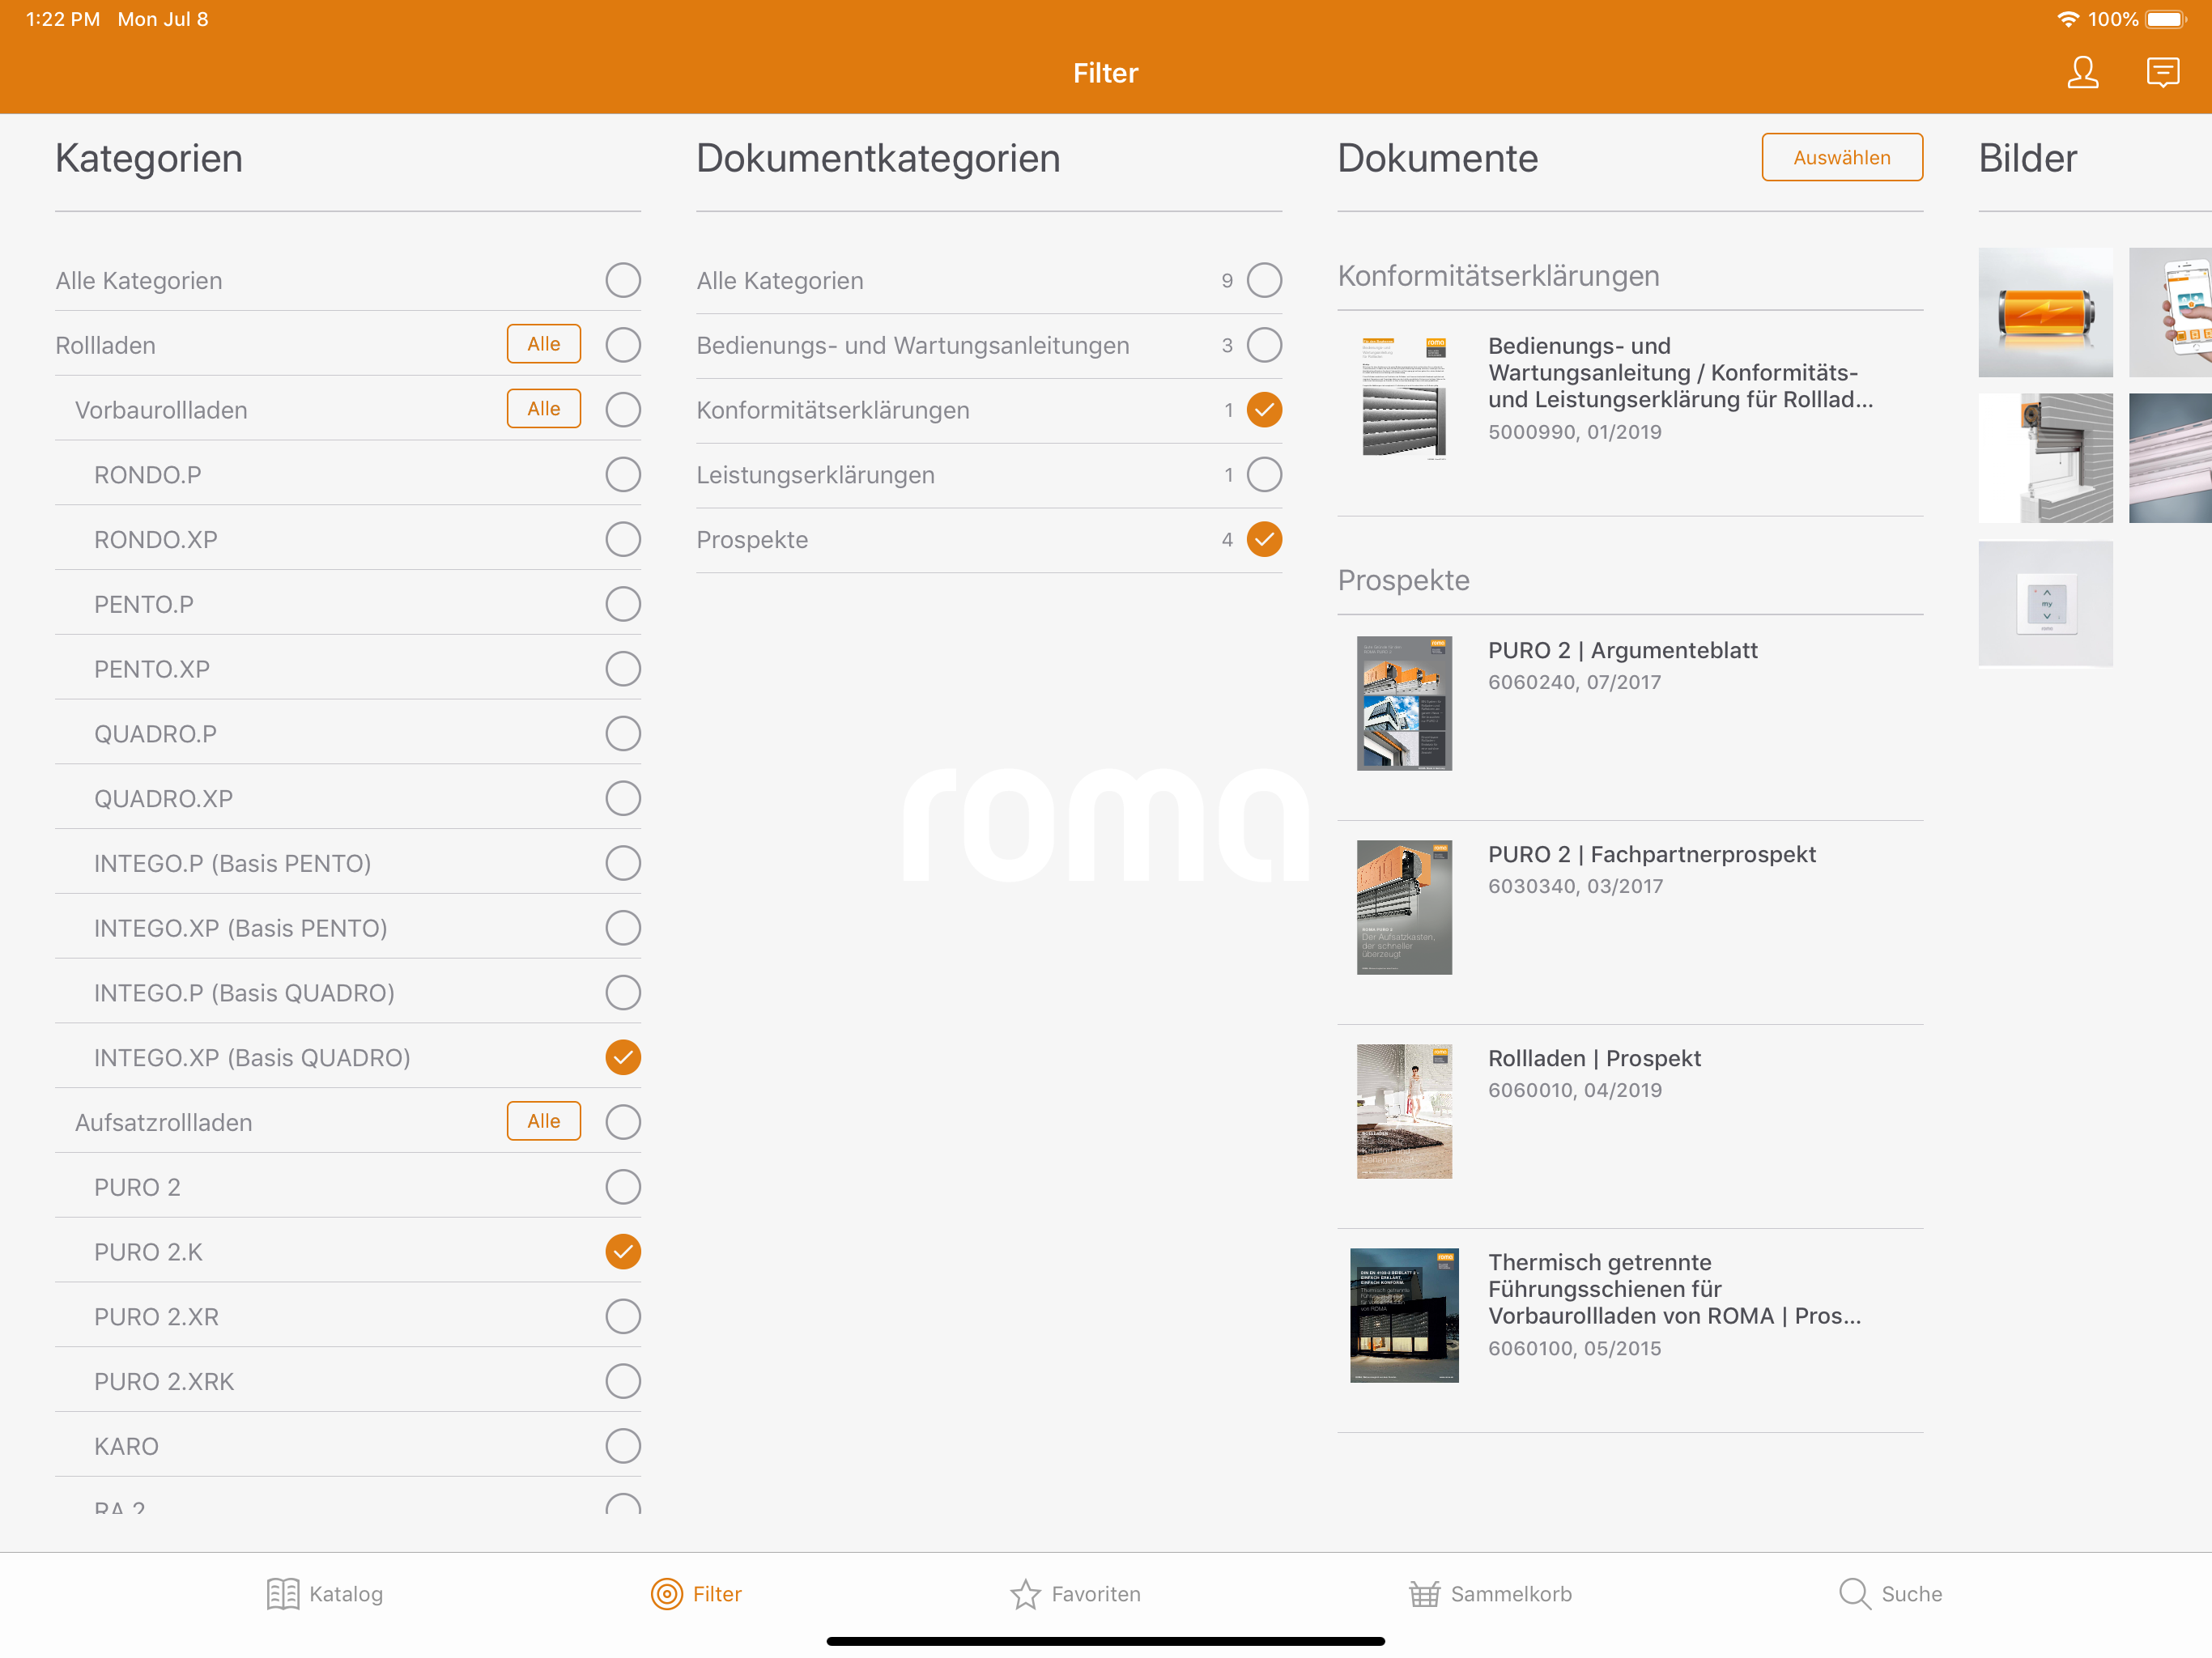Uncheck Konformitätserklärungen document category

[1264, 410]
